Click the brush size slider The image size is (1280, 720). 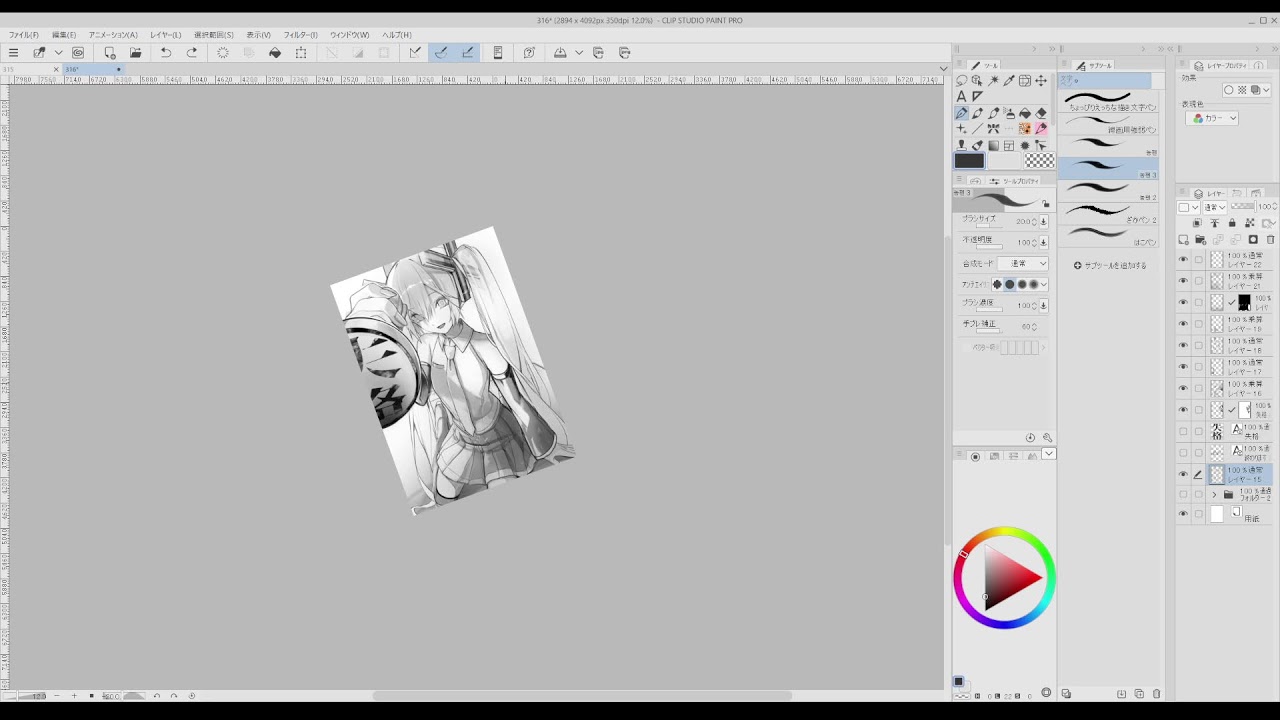988,225
